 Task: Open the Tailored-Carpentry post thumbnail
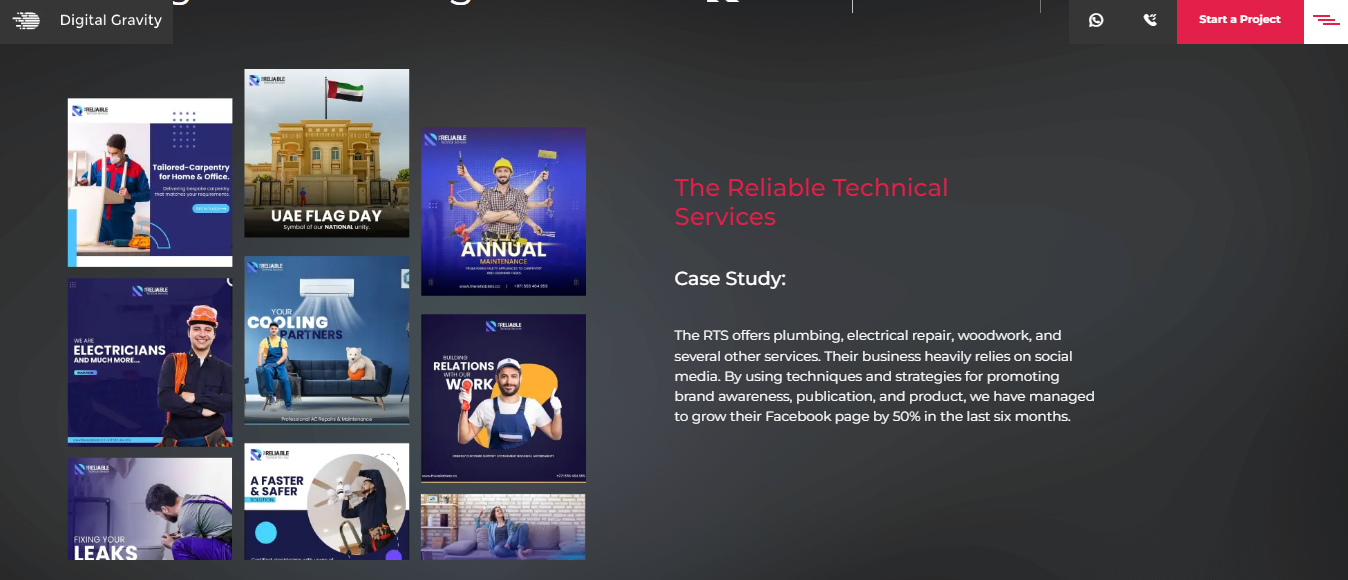(150, 182)
